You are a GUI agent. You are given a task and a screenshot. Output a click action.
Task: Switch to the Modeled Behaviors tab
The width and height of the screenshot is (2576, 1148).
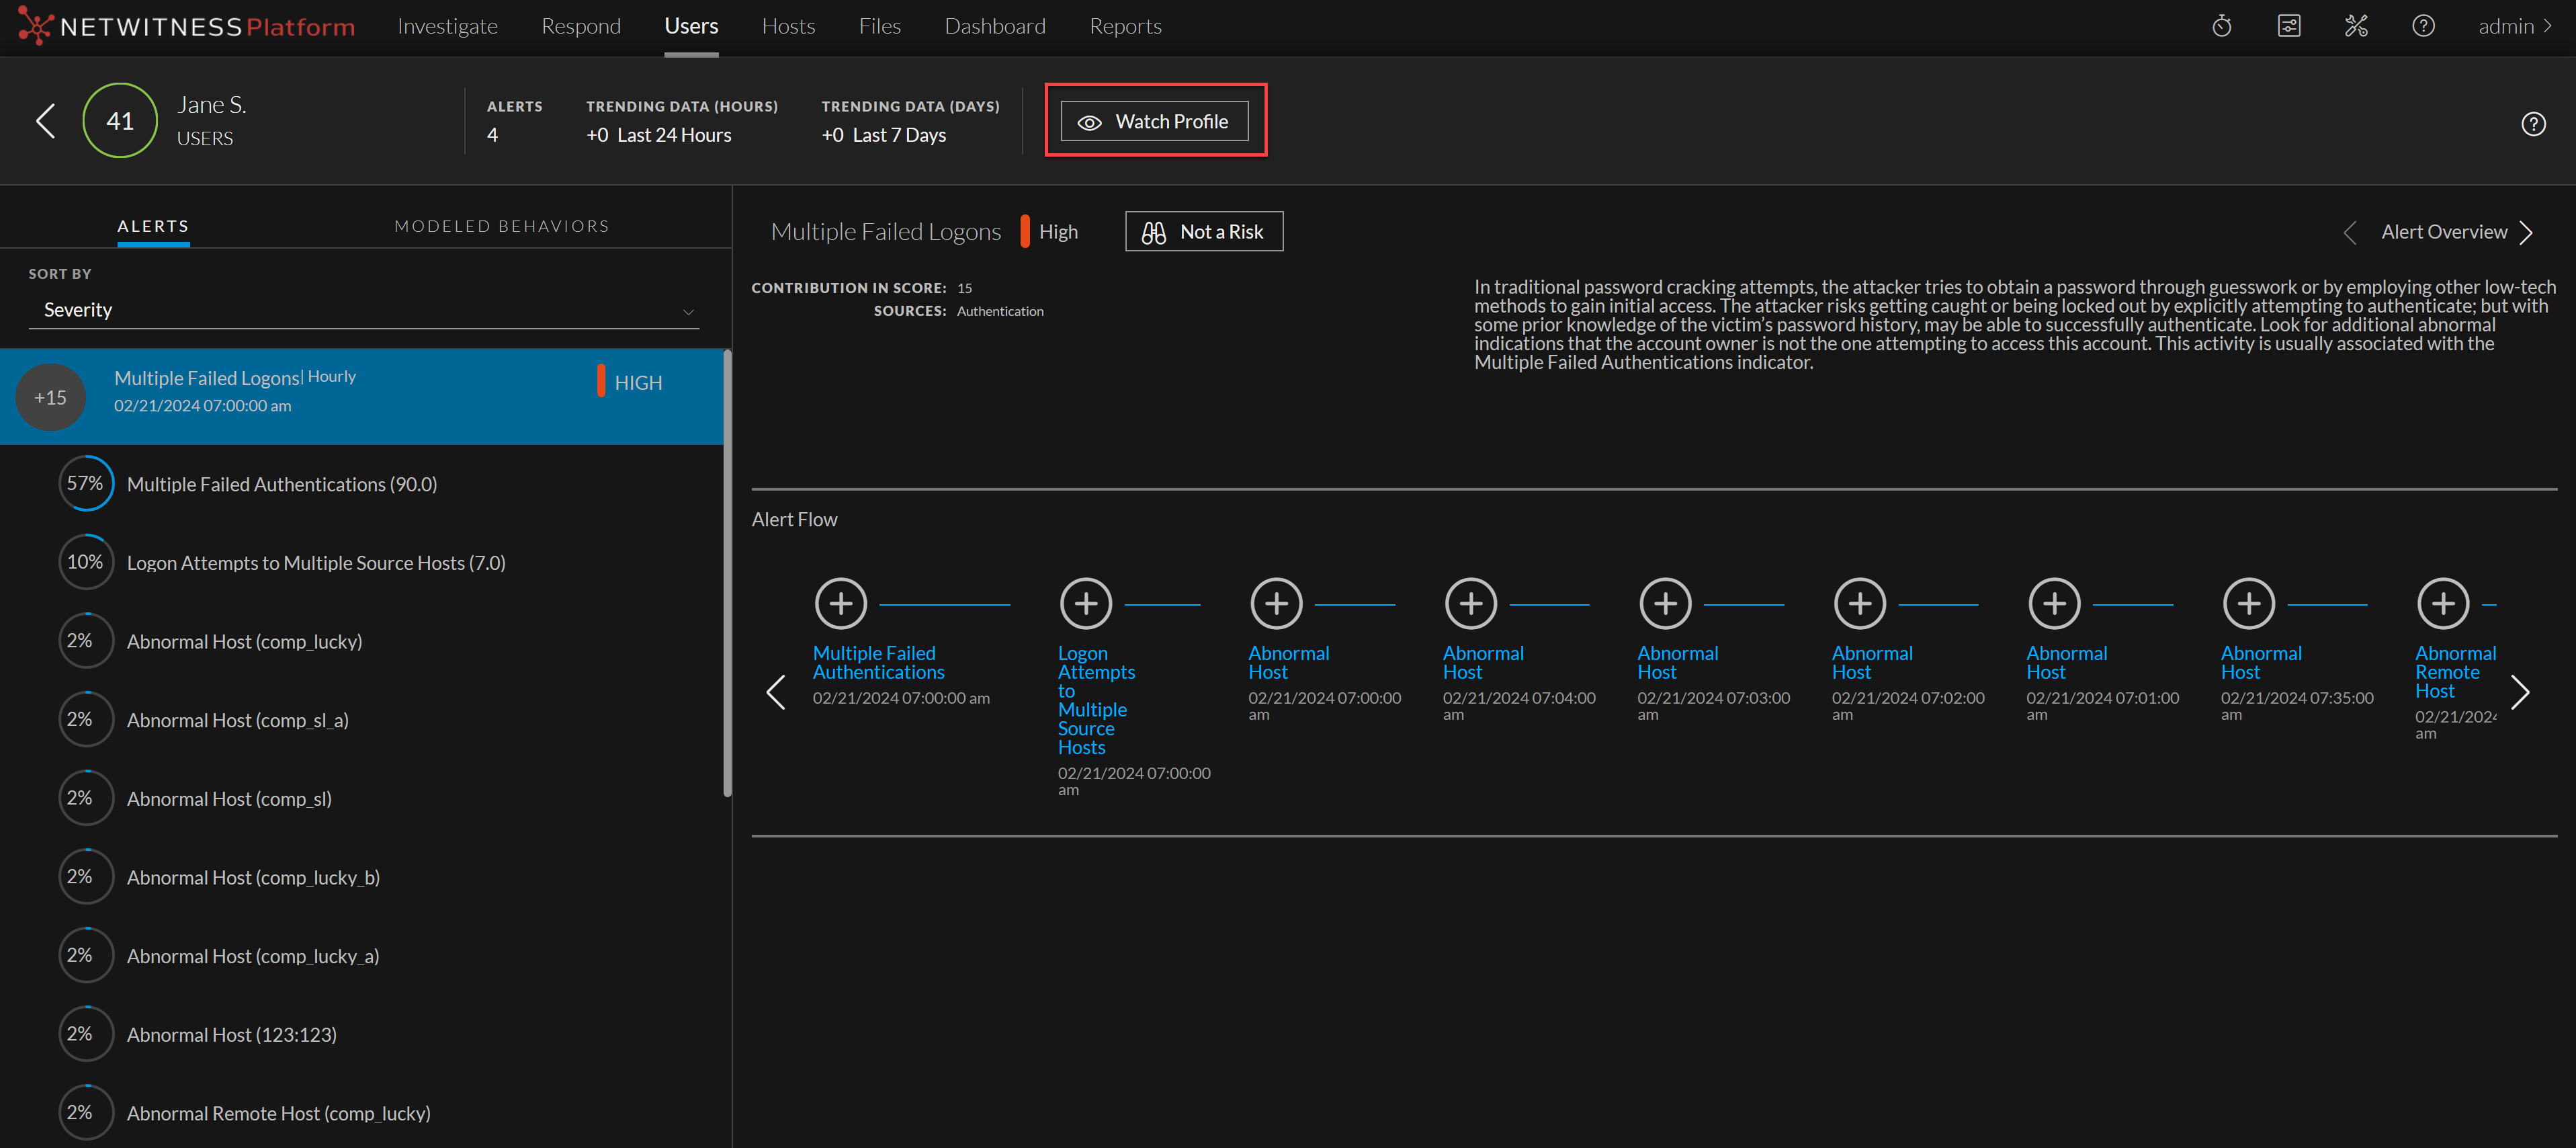tap(501, 226)
